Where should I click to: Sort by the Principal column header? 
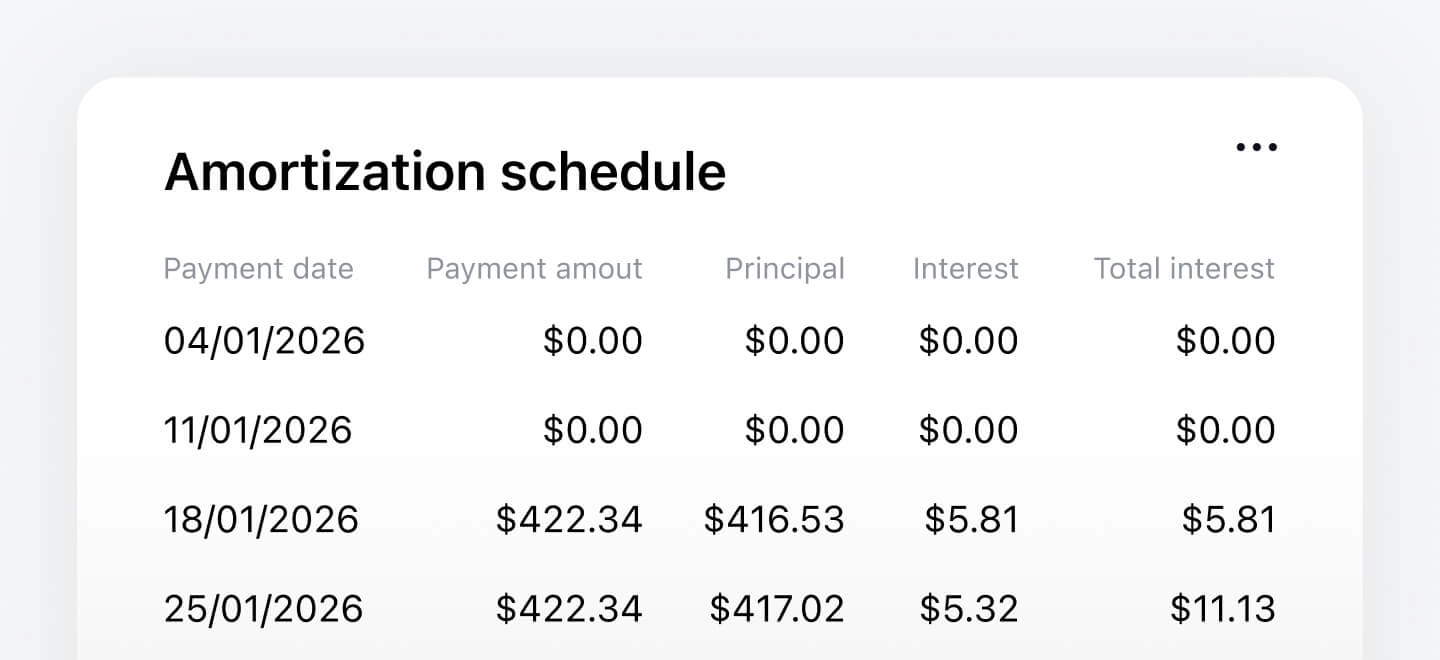(784, 268)
